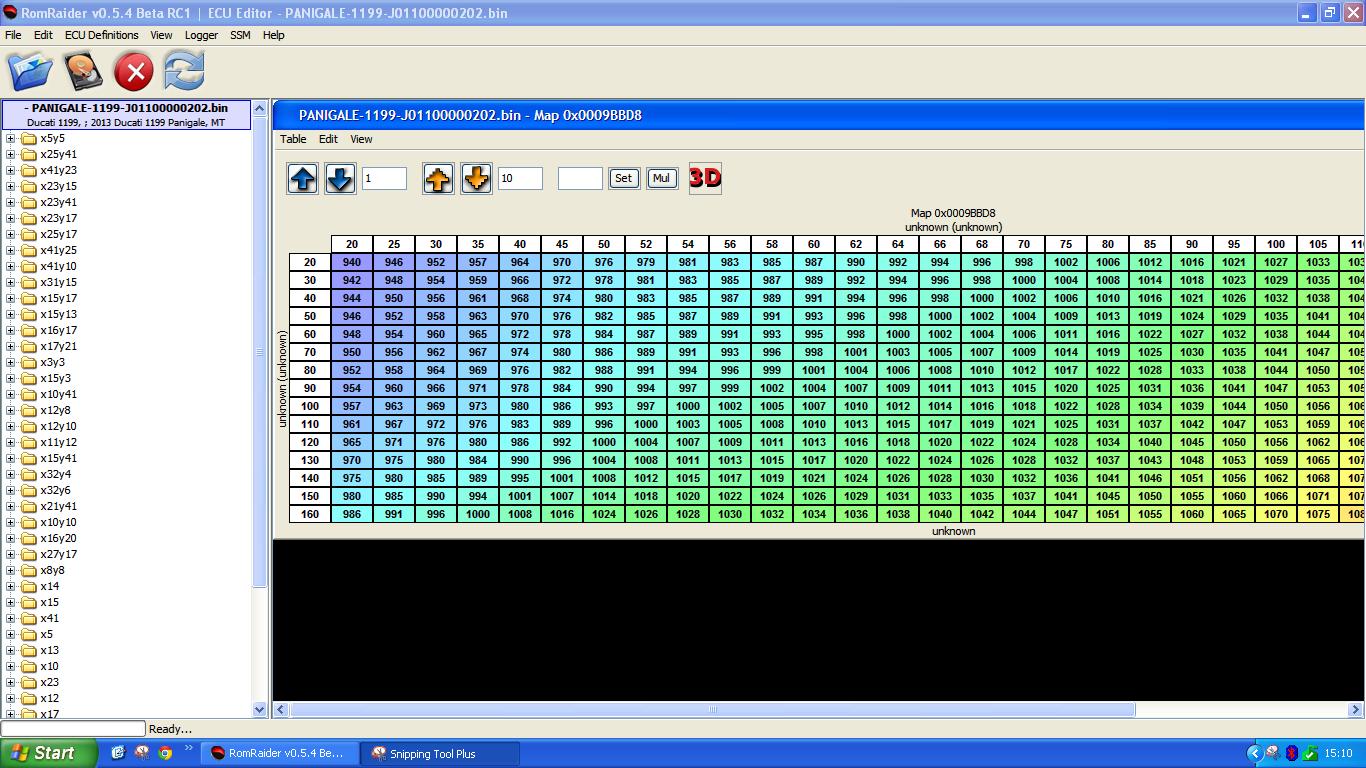This screenshot has height=768, width=1366.
Task: Click the Mul button
Action: 661,178
